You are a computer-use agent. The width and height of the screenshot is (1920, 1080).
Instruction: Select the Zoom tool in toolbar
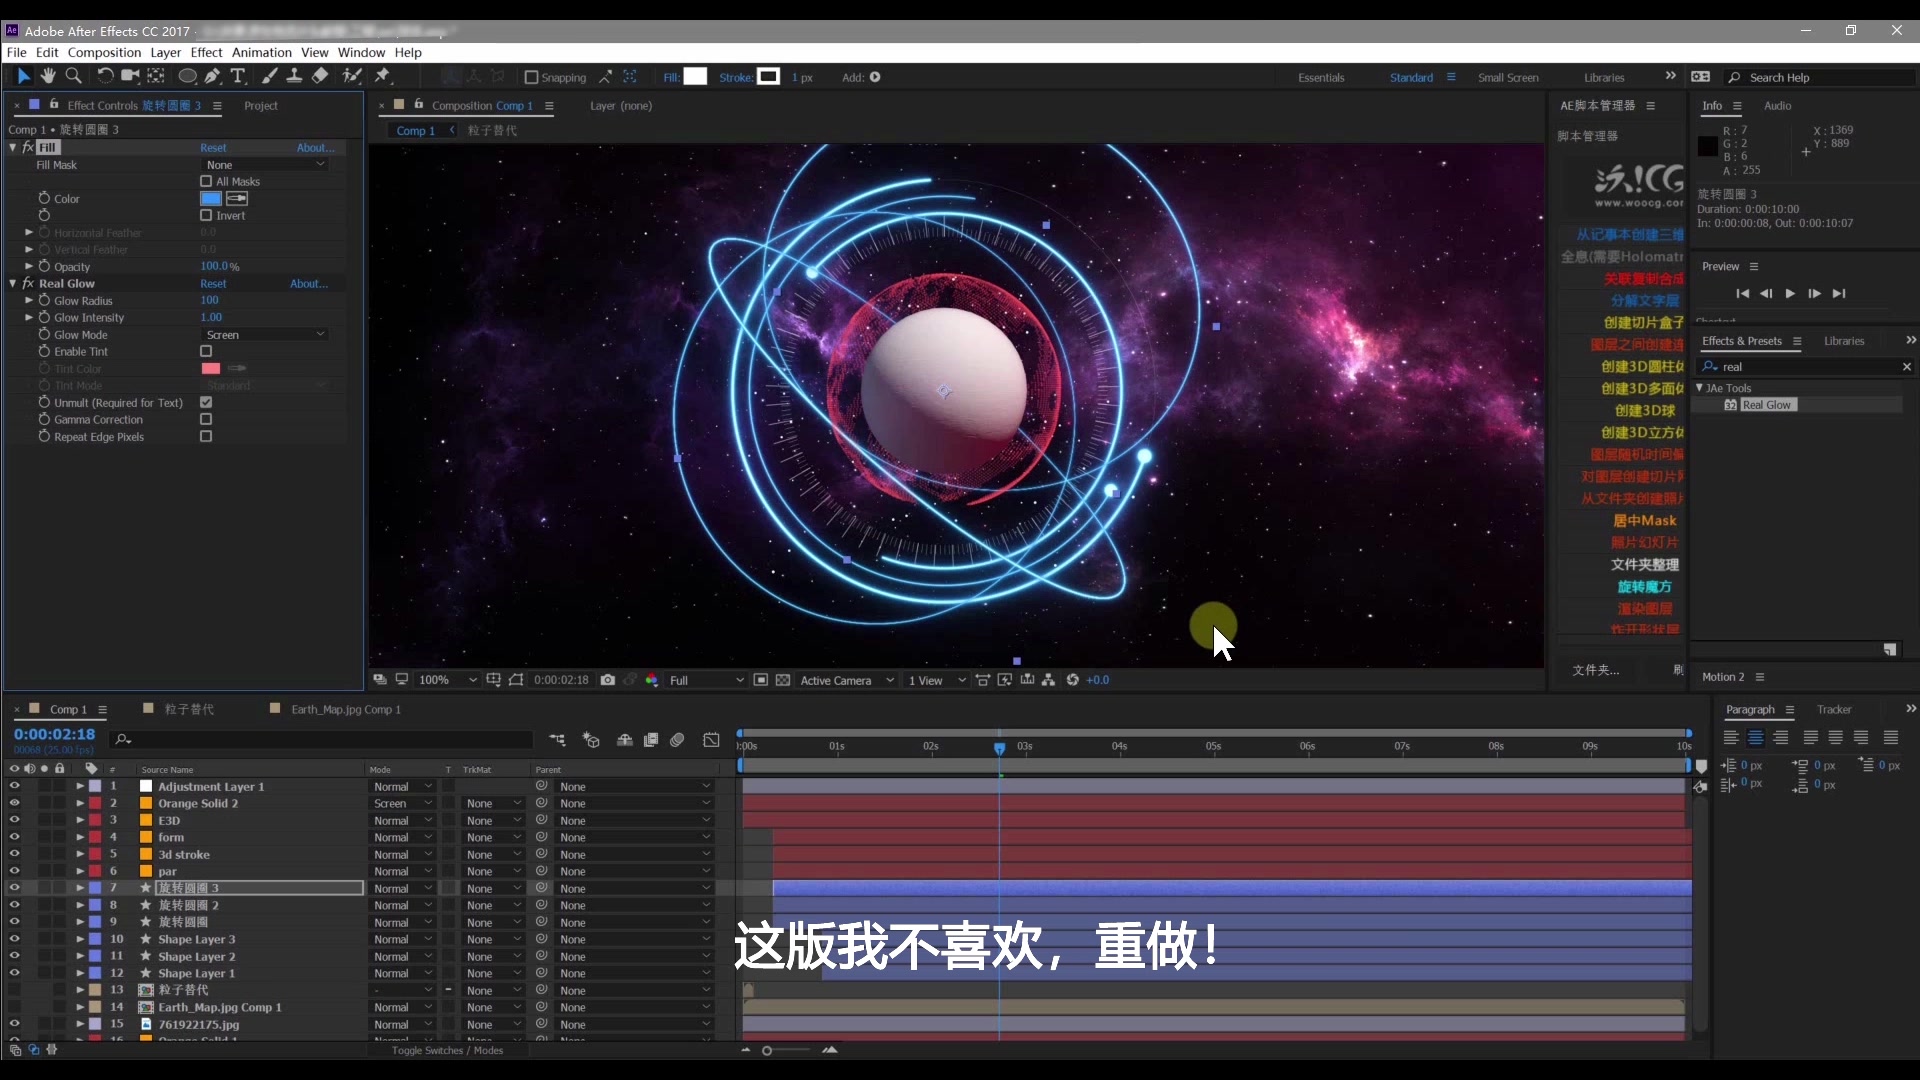73,76
